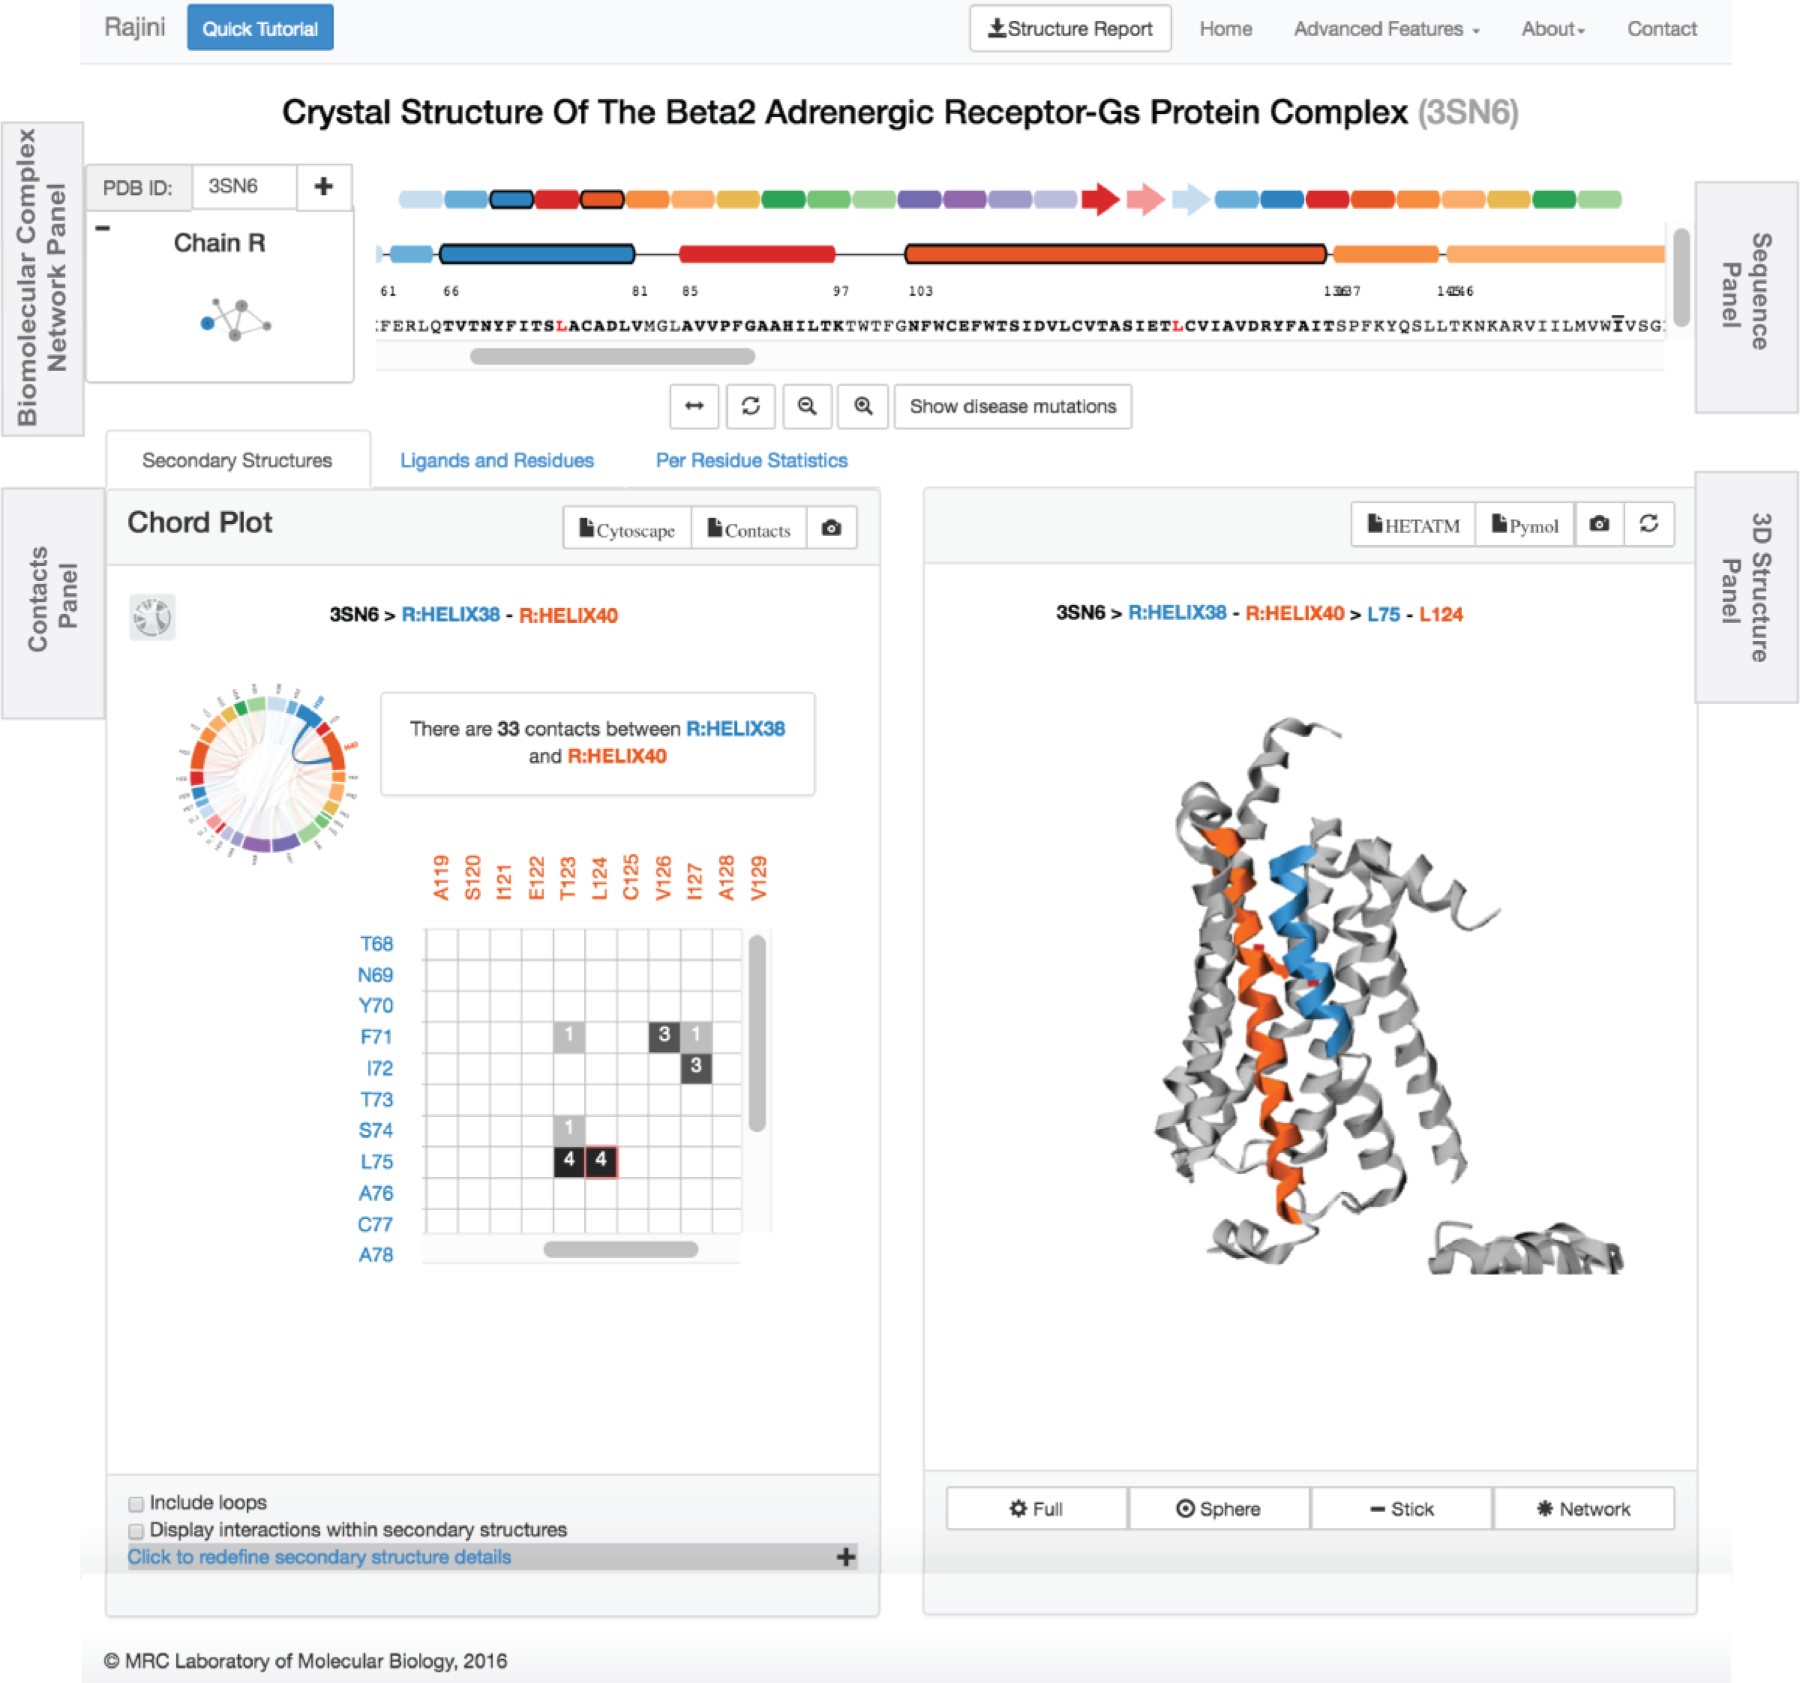Image resolution: width=1800 pixels, height=1683 pixels.
Task: Take a snapshot of the Chord Plot
Action: point(831,528)
